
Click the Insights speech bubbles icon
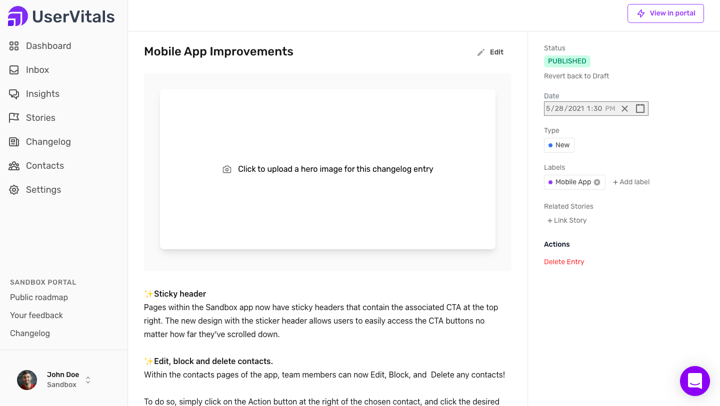click(x=14, y=94)
